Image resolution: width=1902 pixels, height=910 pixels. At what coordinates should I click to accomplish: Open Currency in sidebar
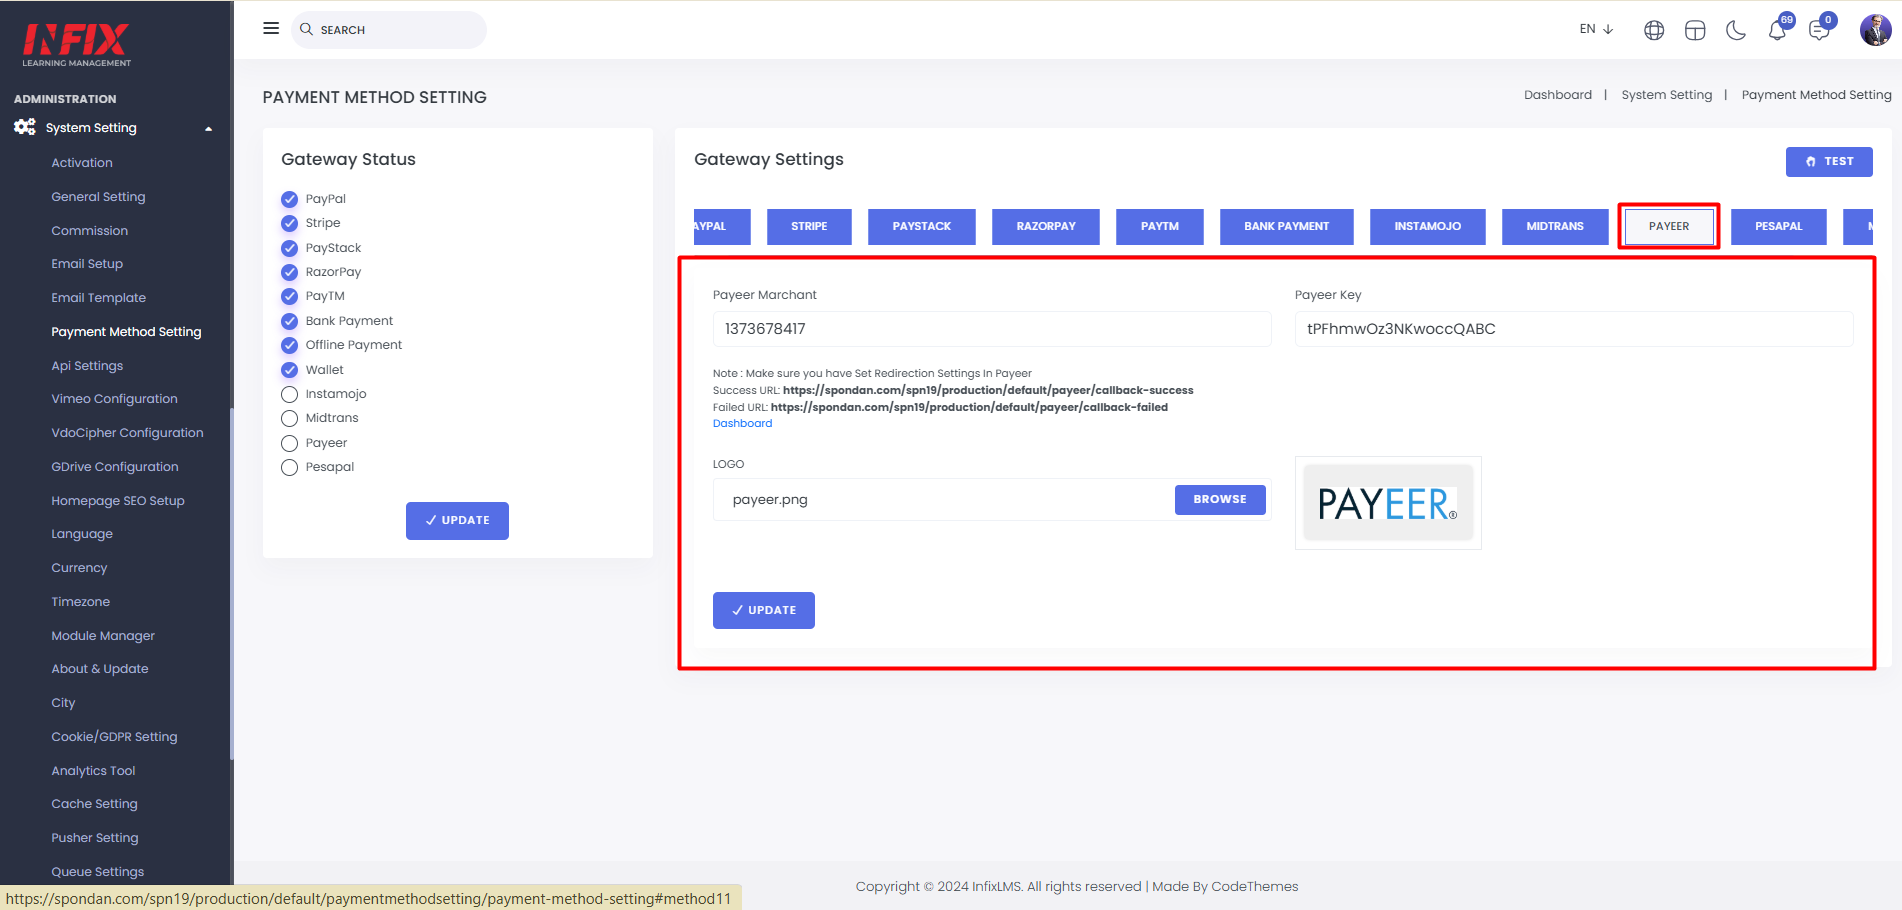[79, 568]
